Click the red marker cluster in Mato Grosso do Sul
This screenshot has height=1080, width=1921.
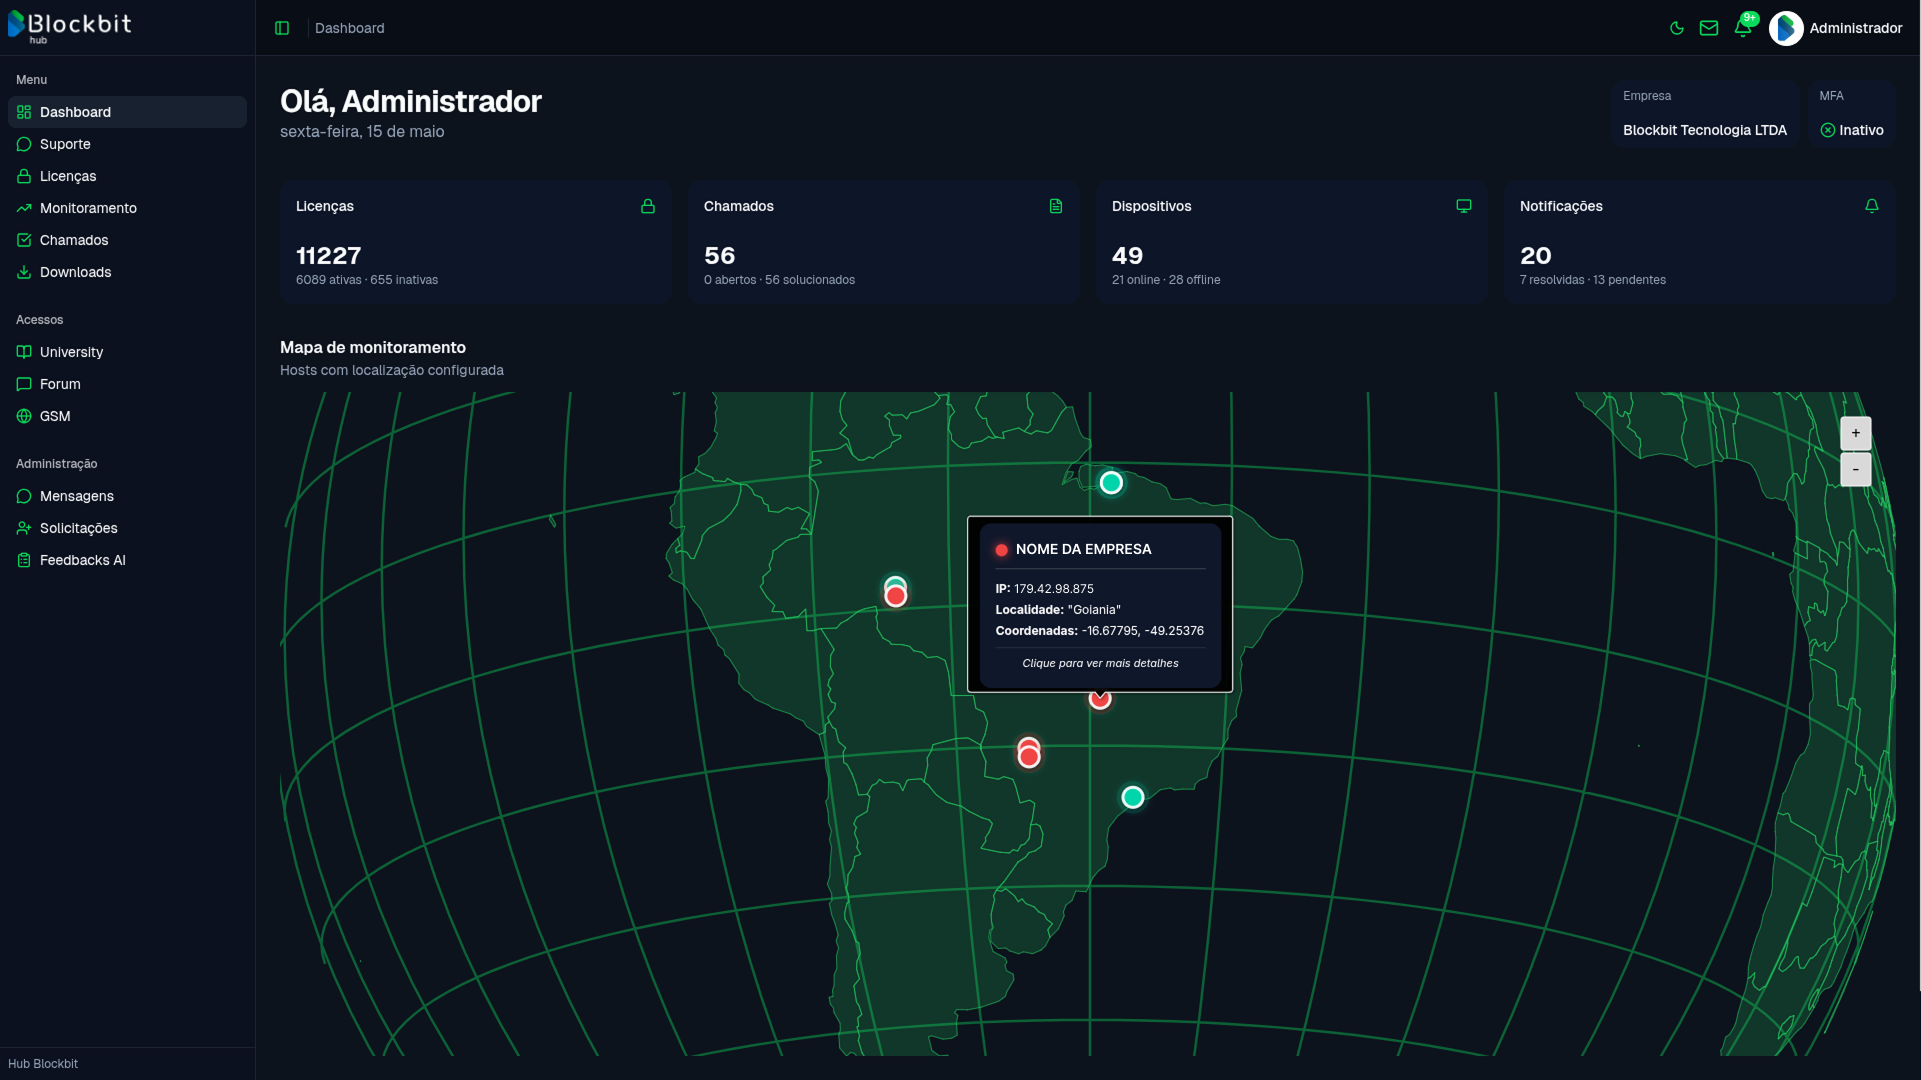pos(1029,755)
